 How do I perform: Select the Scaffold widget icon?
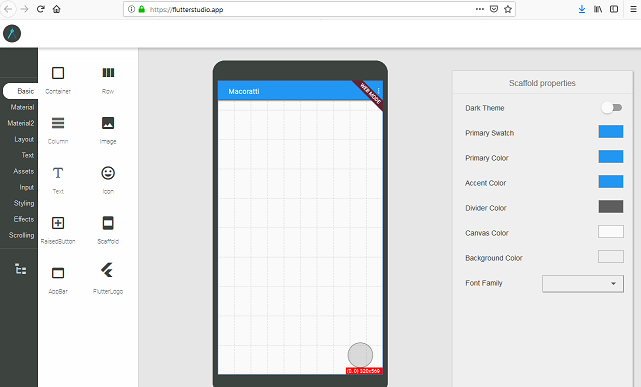pyautogui.click(x=108, y=223)
